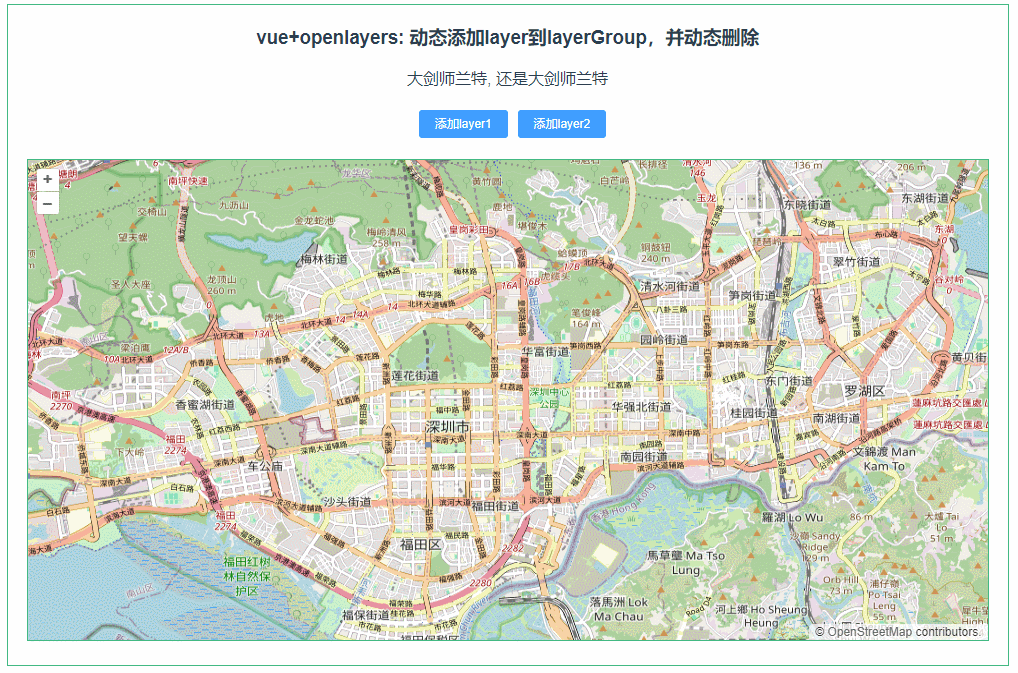This screenshot has width=1018, height=673.
Task: Click the 龙顶山 260 m peak label
Action: point(221,285)
